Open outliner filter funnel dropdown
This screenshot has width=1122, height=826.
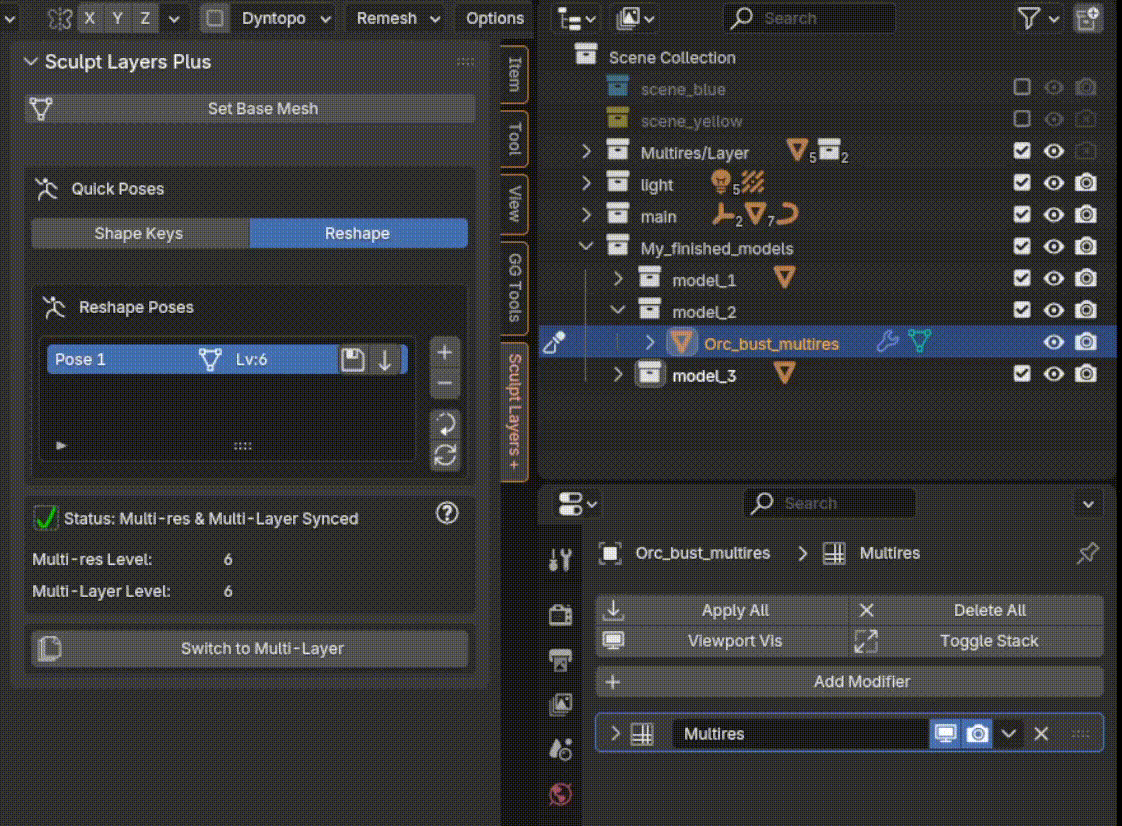click(x=1038, y=19)
